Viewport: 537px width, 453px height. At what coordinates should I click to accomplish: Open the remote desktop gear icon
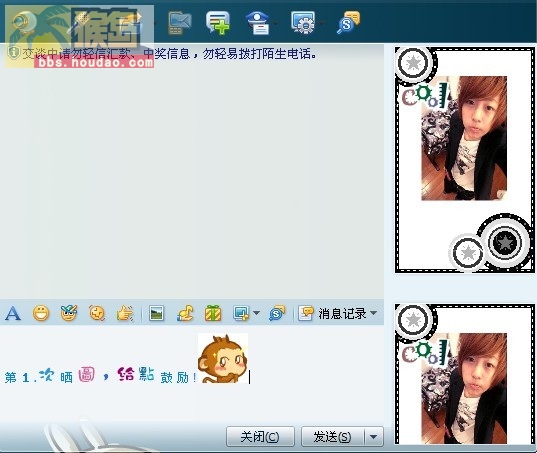tap(303, 23)
